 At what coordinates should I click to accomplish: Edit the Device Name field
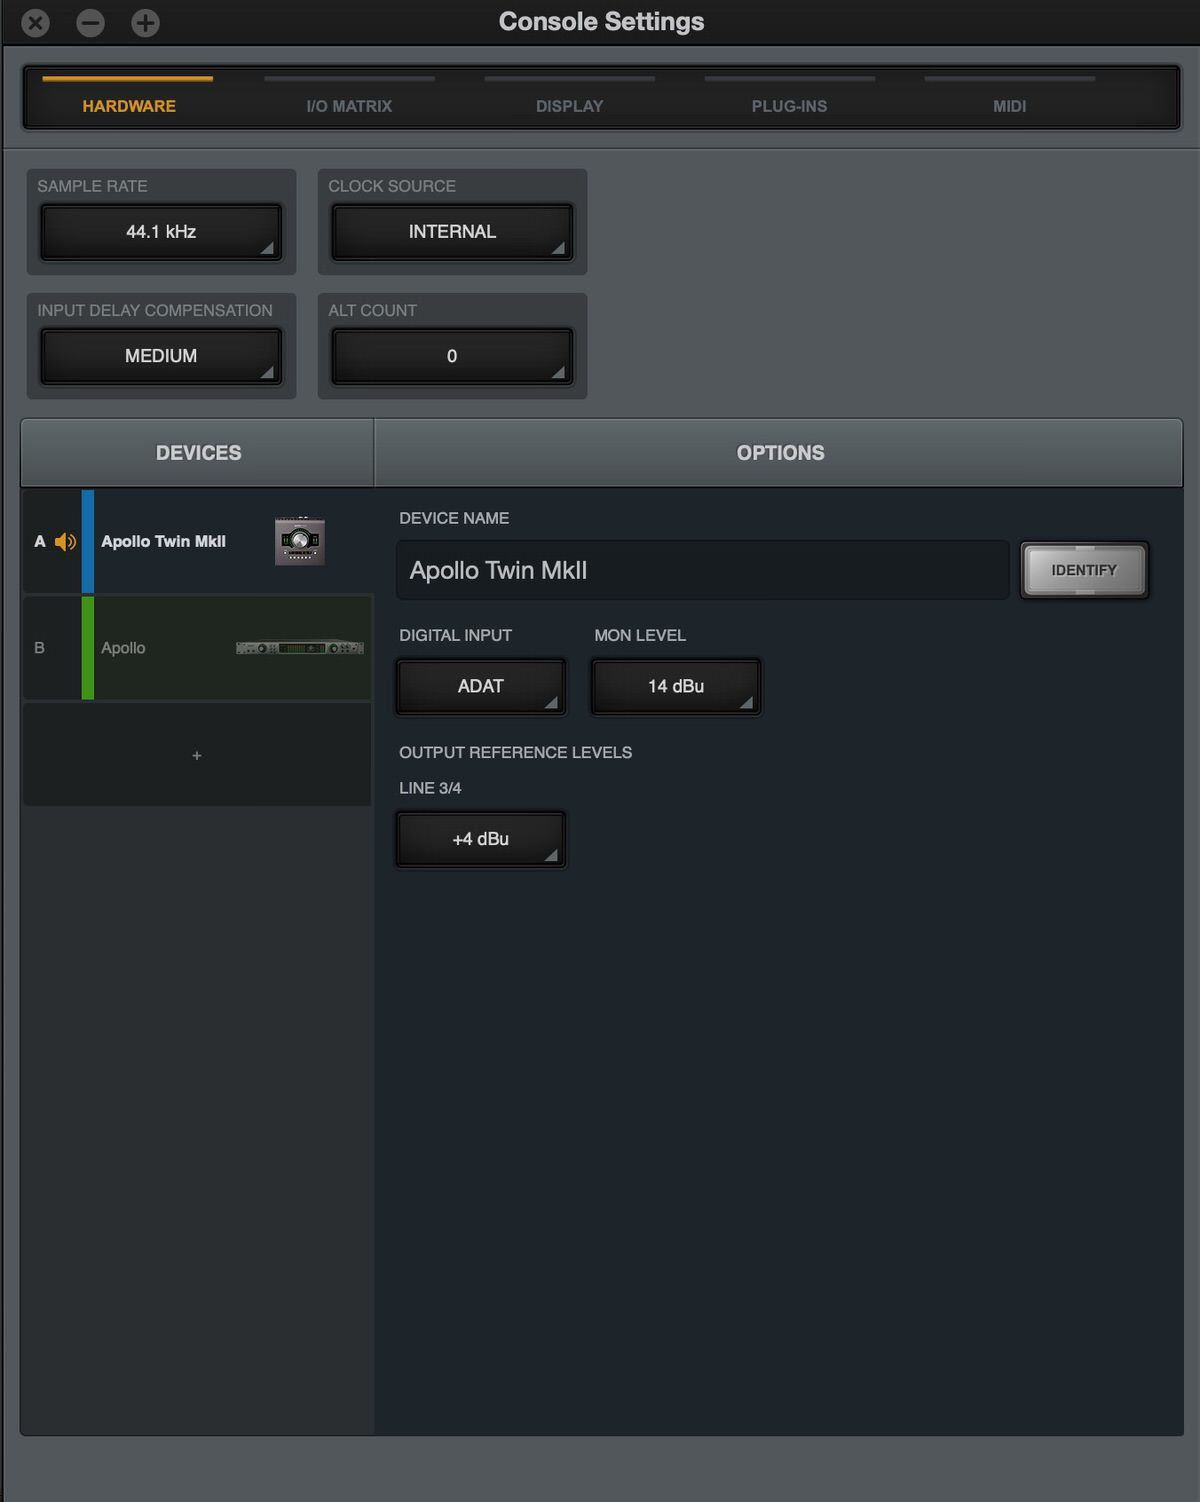click(703, 570)
